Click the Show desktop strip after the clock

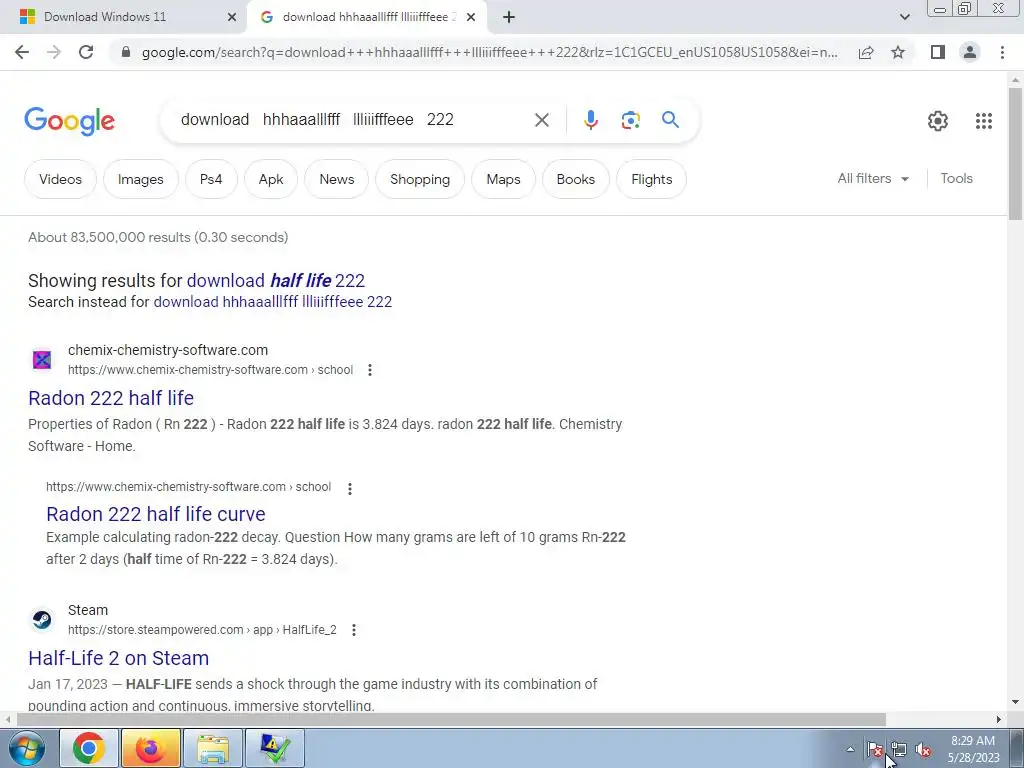(1017, 748)
